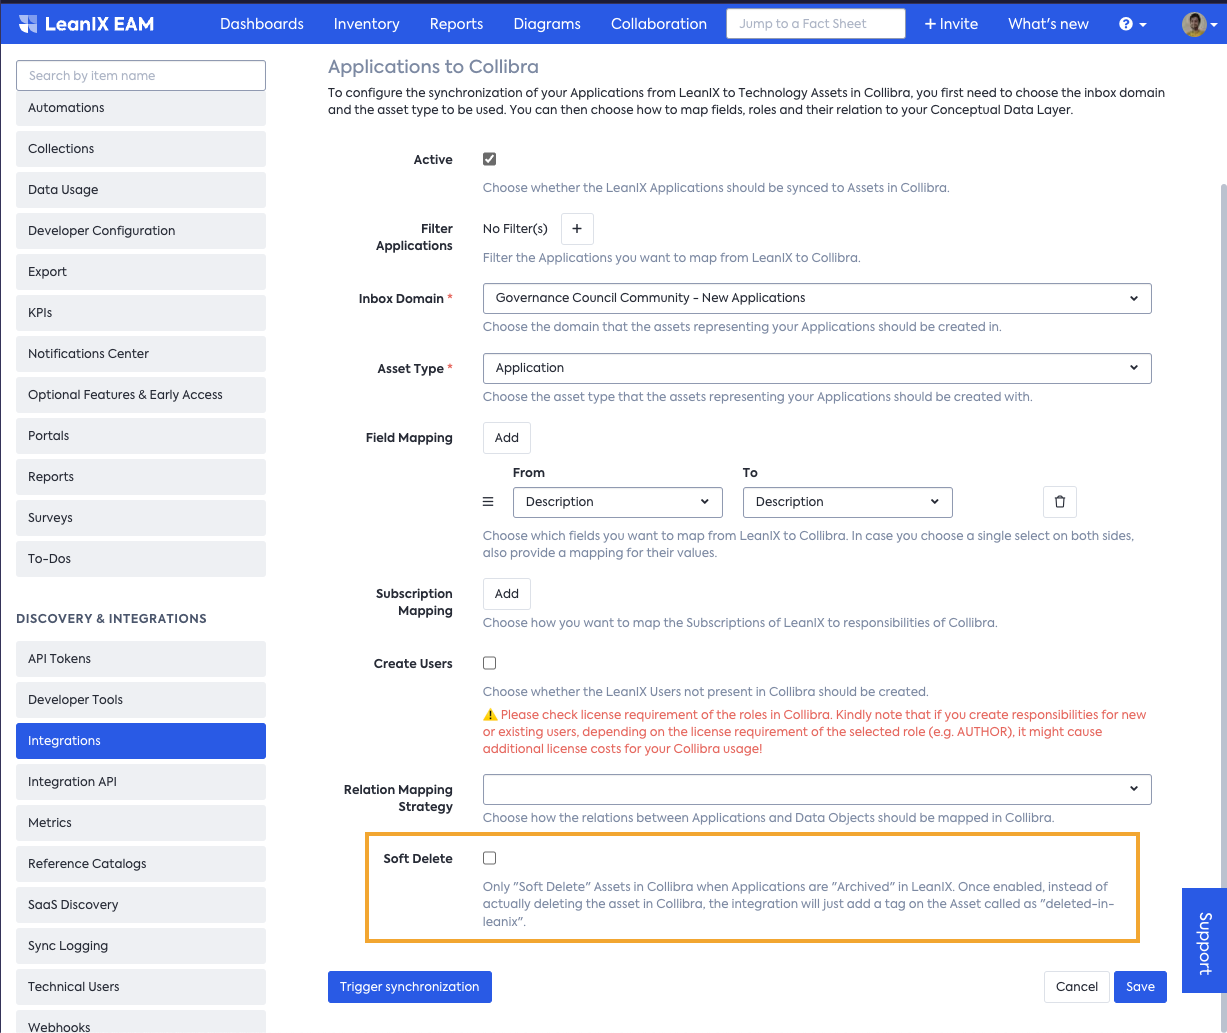1227x1033 pixels.
Task: Add a Subscription Mapping
Action: (x=507, y=594)
